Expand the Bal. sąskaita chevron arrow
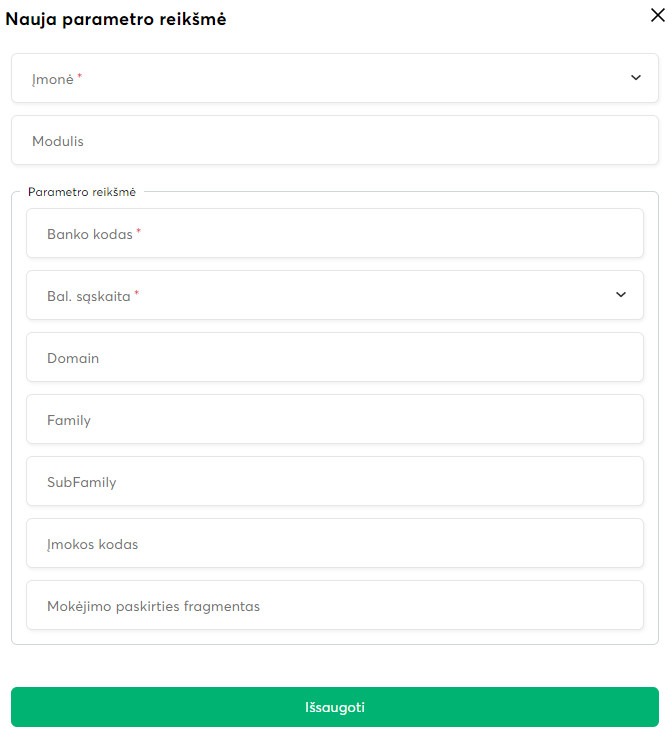Image resolution: width=668 pixels, height=737 pixels. pos(621,295)
